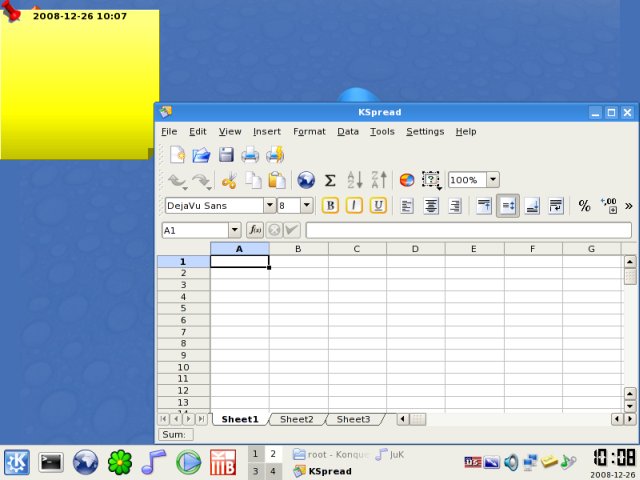
Task: Click the Print icon in toolbar
Action: click(x=250, y=154)
